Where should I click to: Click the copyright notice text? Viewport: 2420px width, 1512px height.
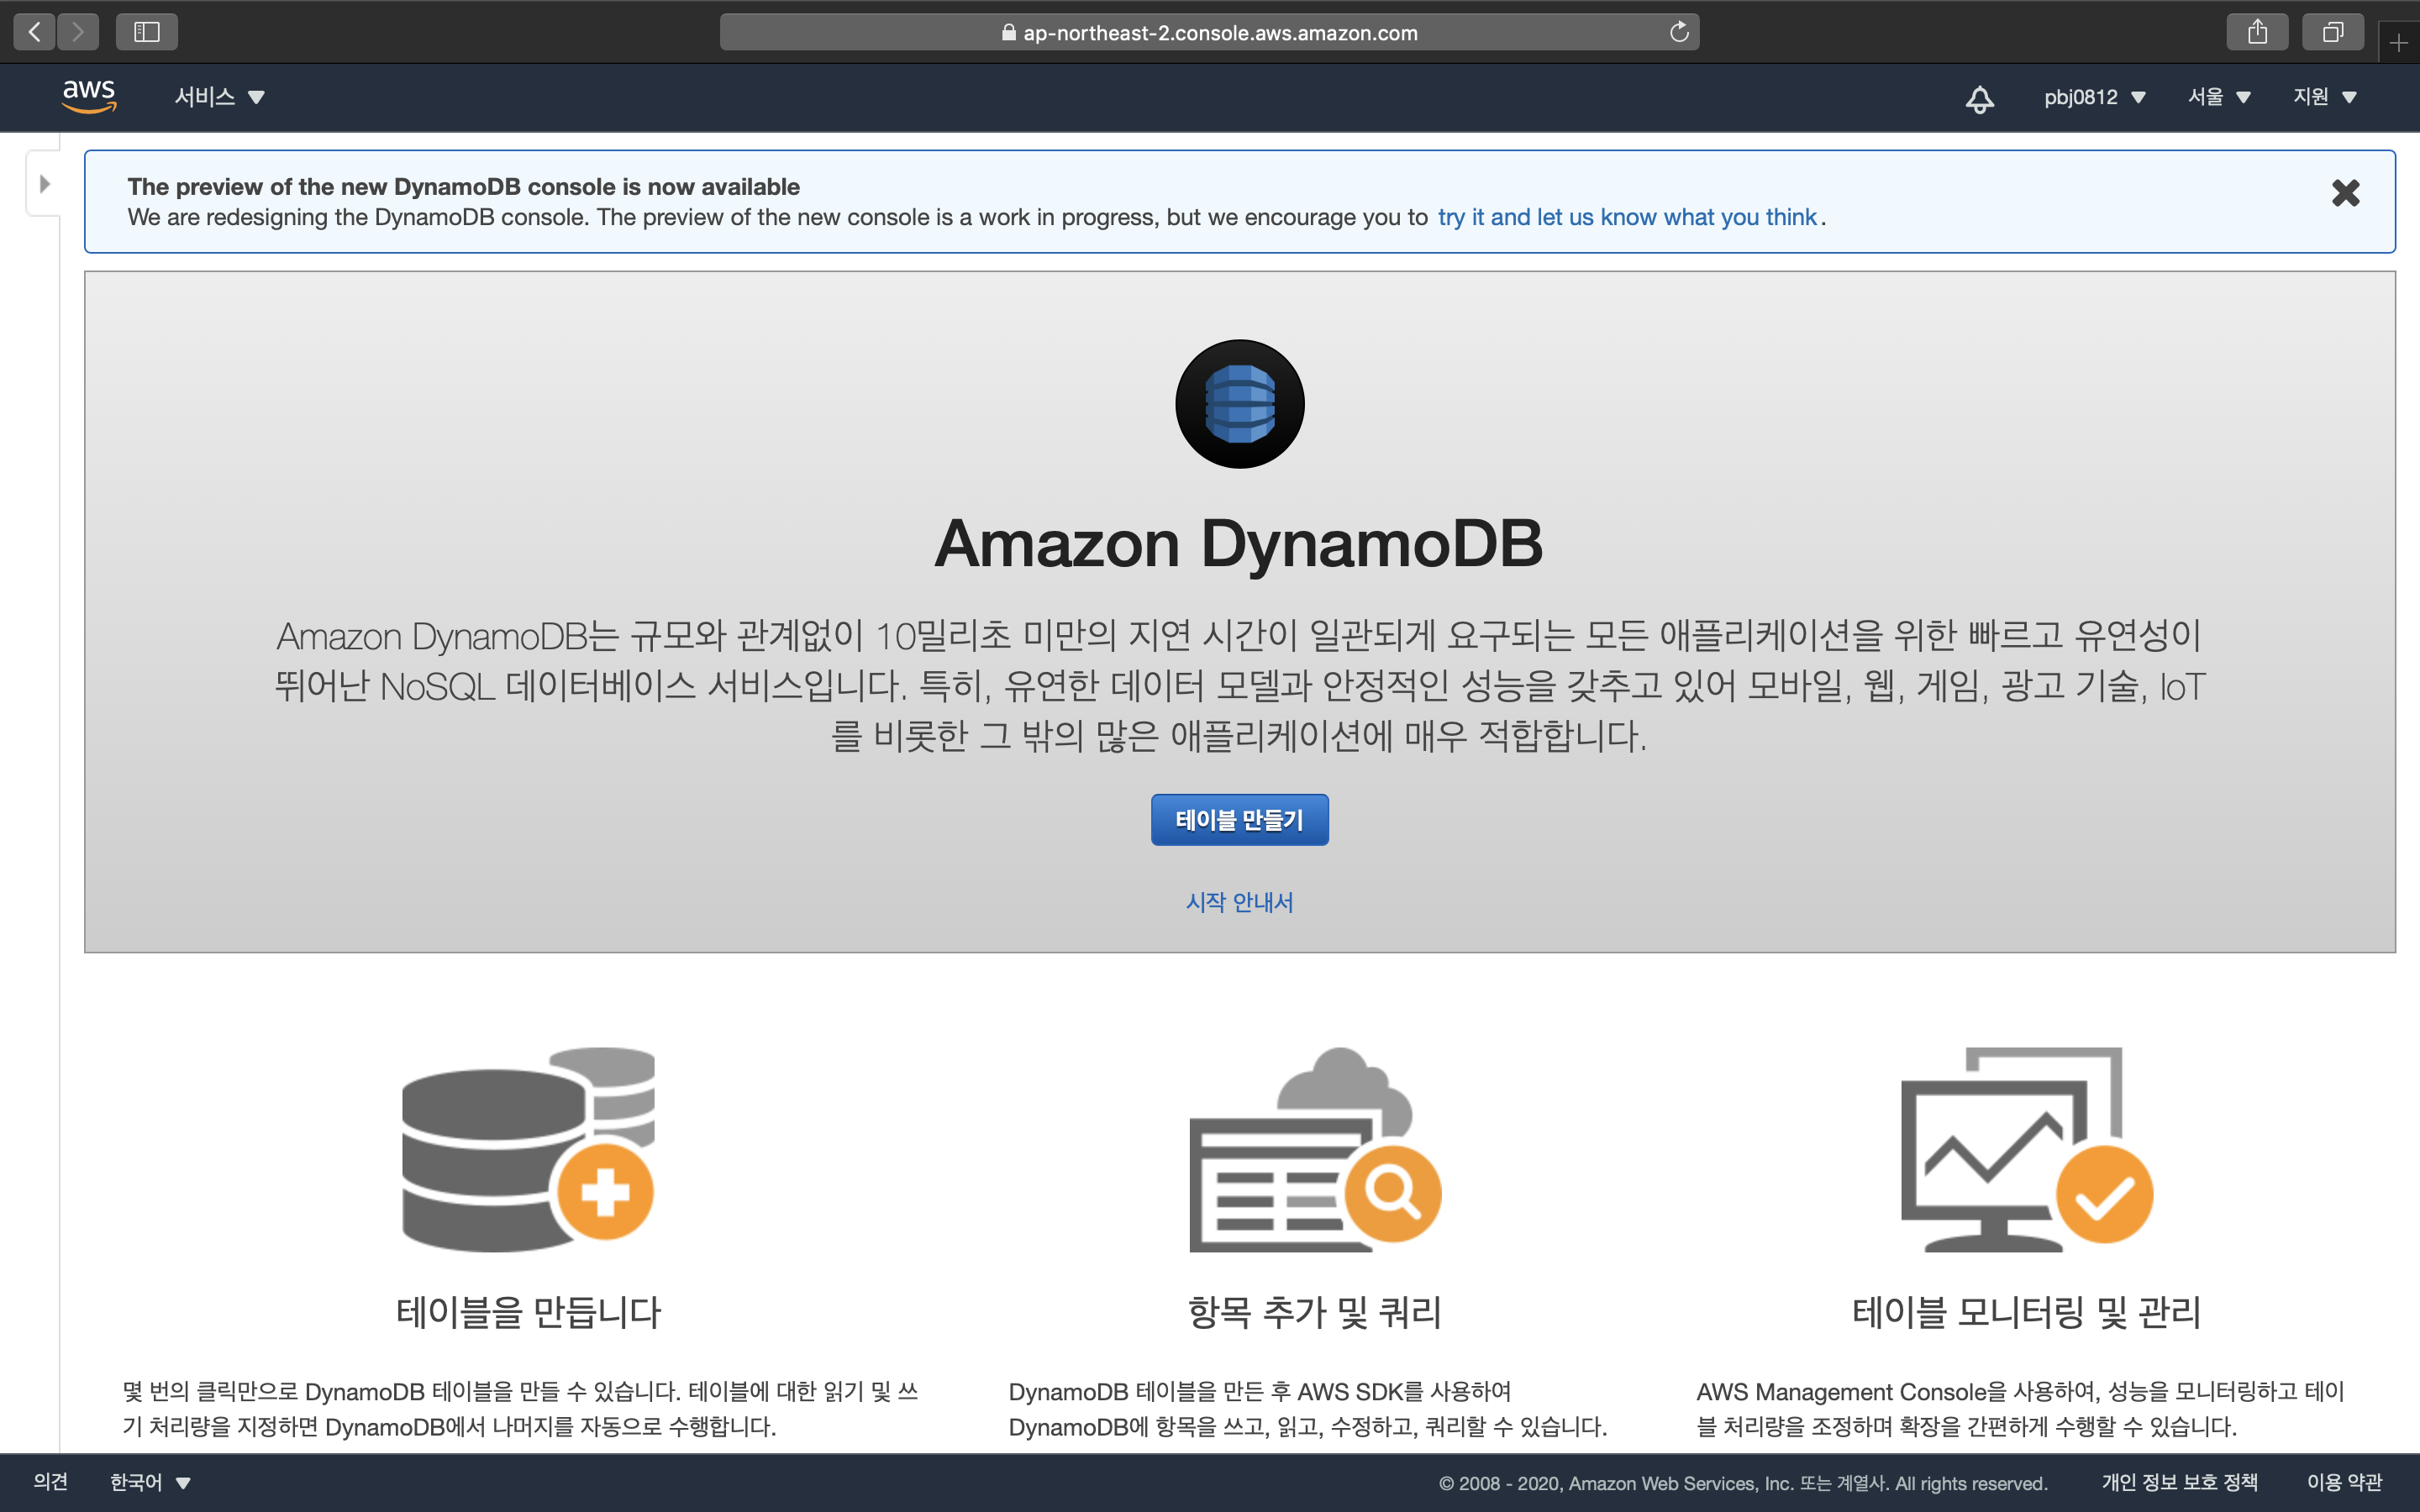click(x=1742, y=1483)
